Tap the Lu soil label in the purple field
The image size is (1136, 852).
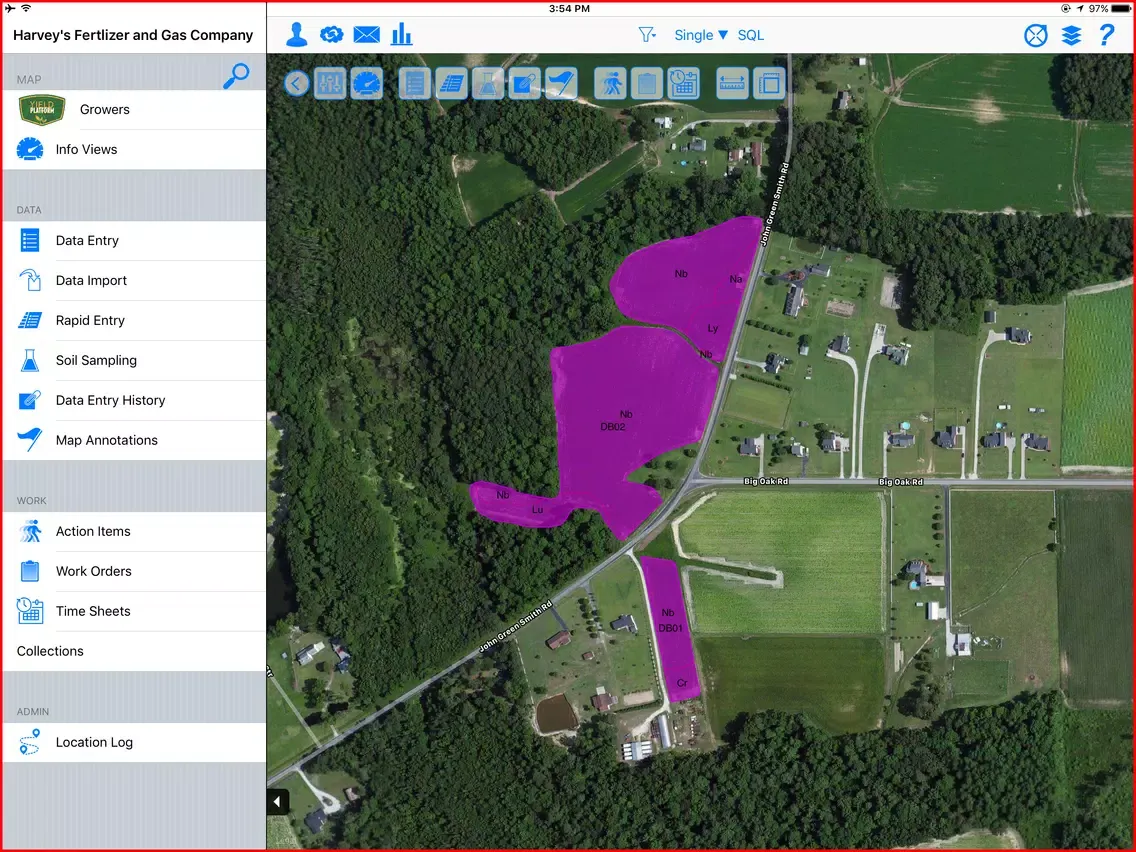[538, 510]
